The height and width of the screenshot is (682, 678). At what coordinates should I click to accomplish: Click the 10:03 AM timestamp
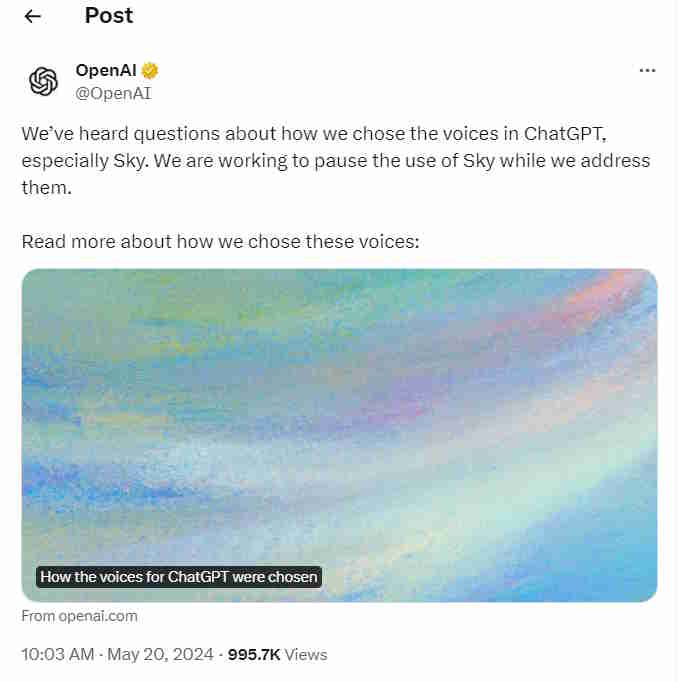58,654
